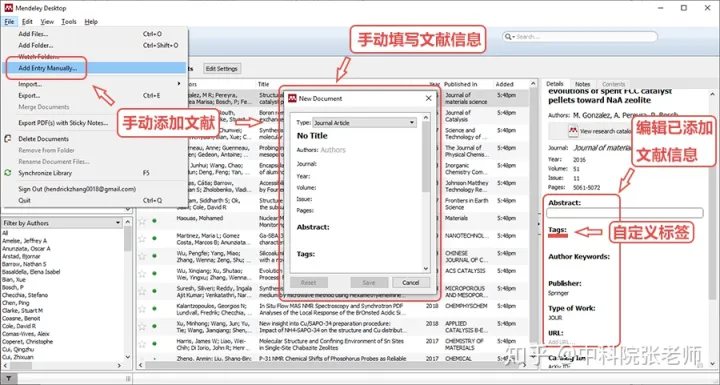Screen dimensions: 720x385
Task: Toggle favorite star on Kalantzopoulos, Georgios row
Action: pyautogui.click(x=142, y=308)
